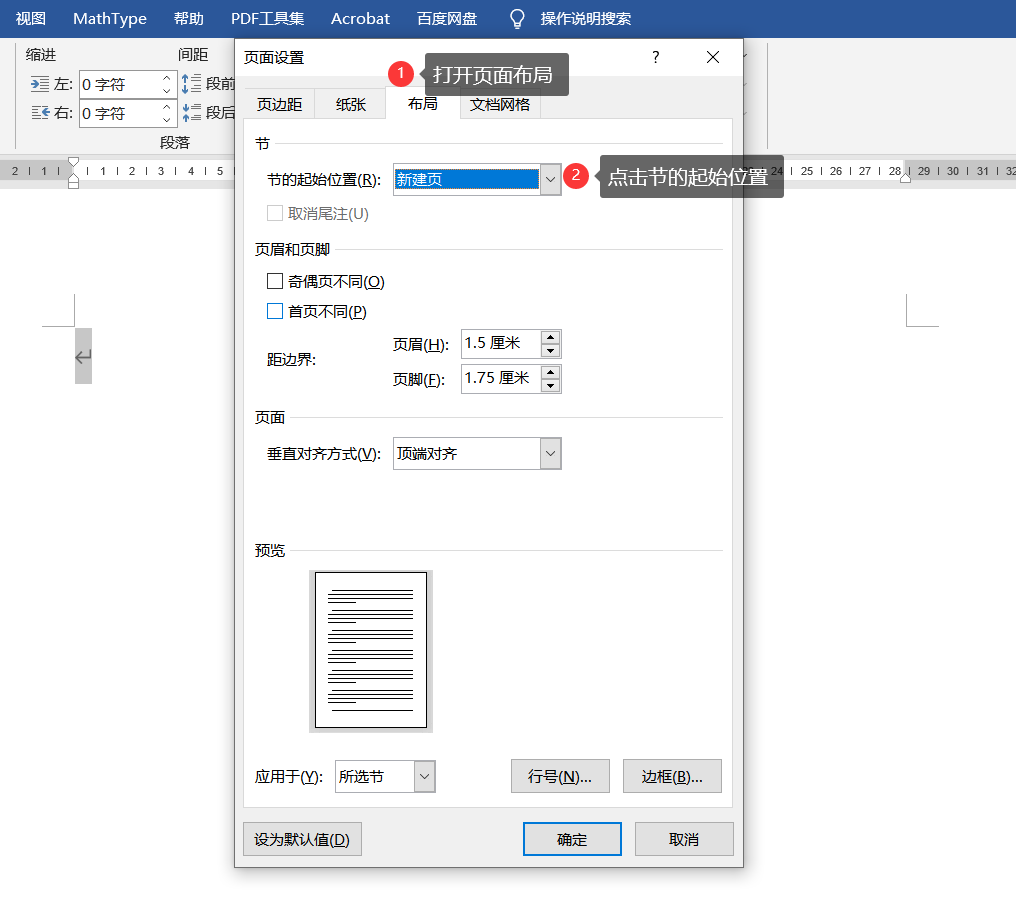1016x908 pixels.
Task: Increase right indent with up arrow
Action: 167,106
